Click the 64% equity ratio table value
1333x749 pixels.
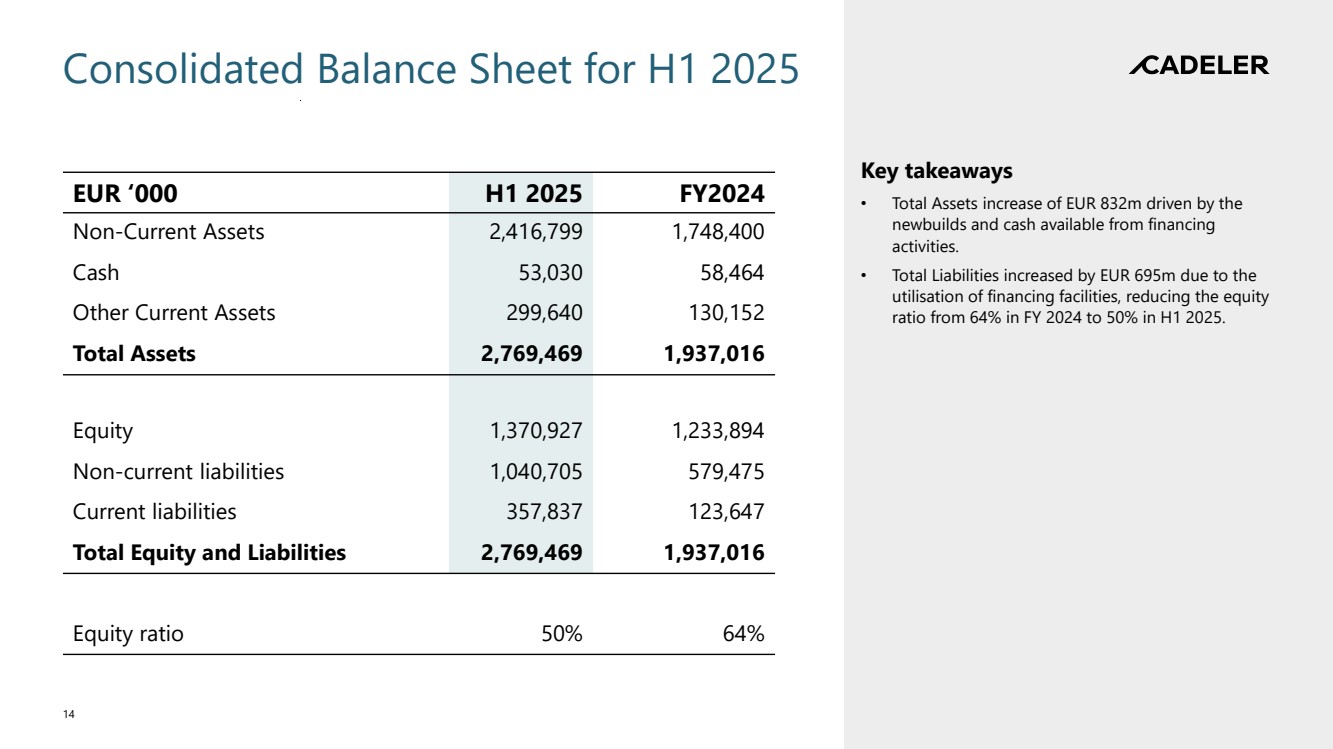743,633
